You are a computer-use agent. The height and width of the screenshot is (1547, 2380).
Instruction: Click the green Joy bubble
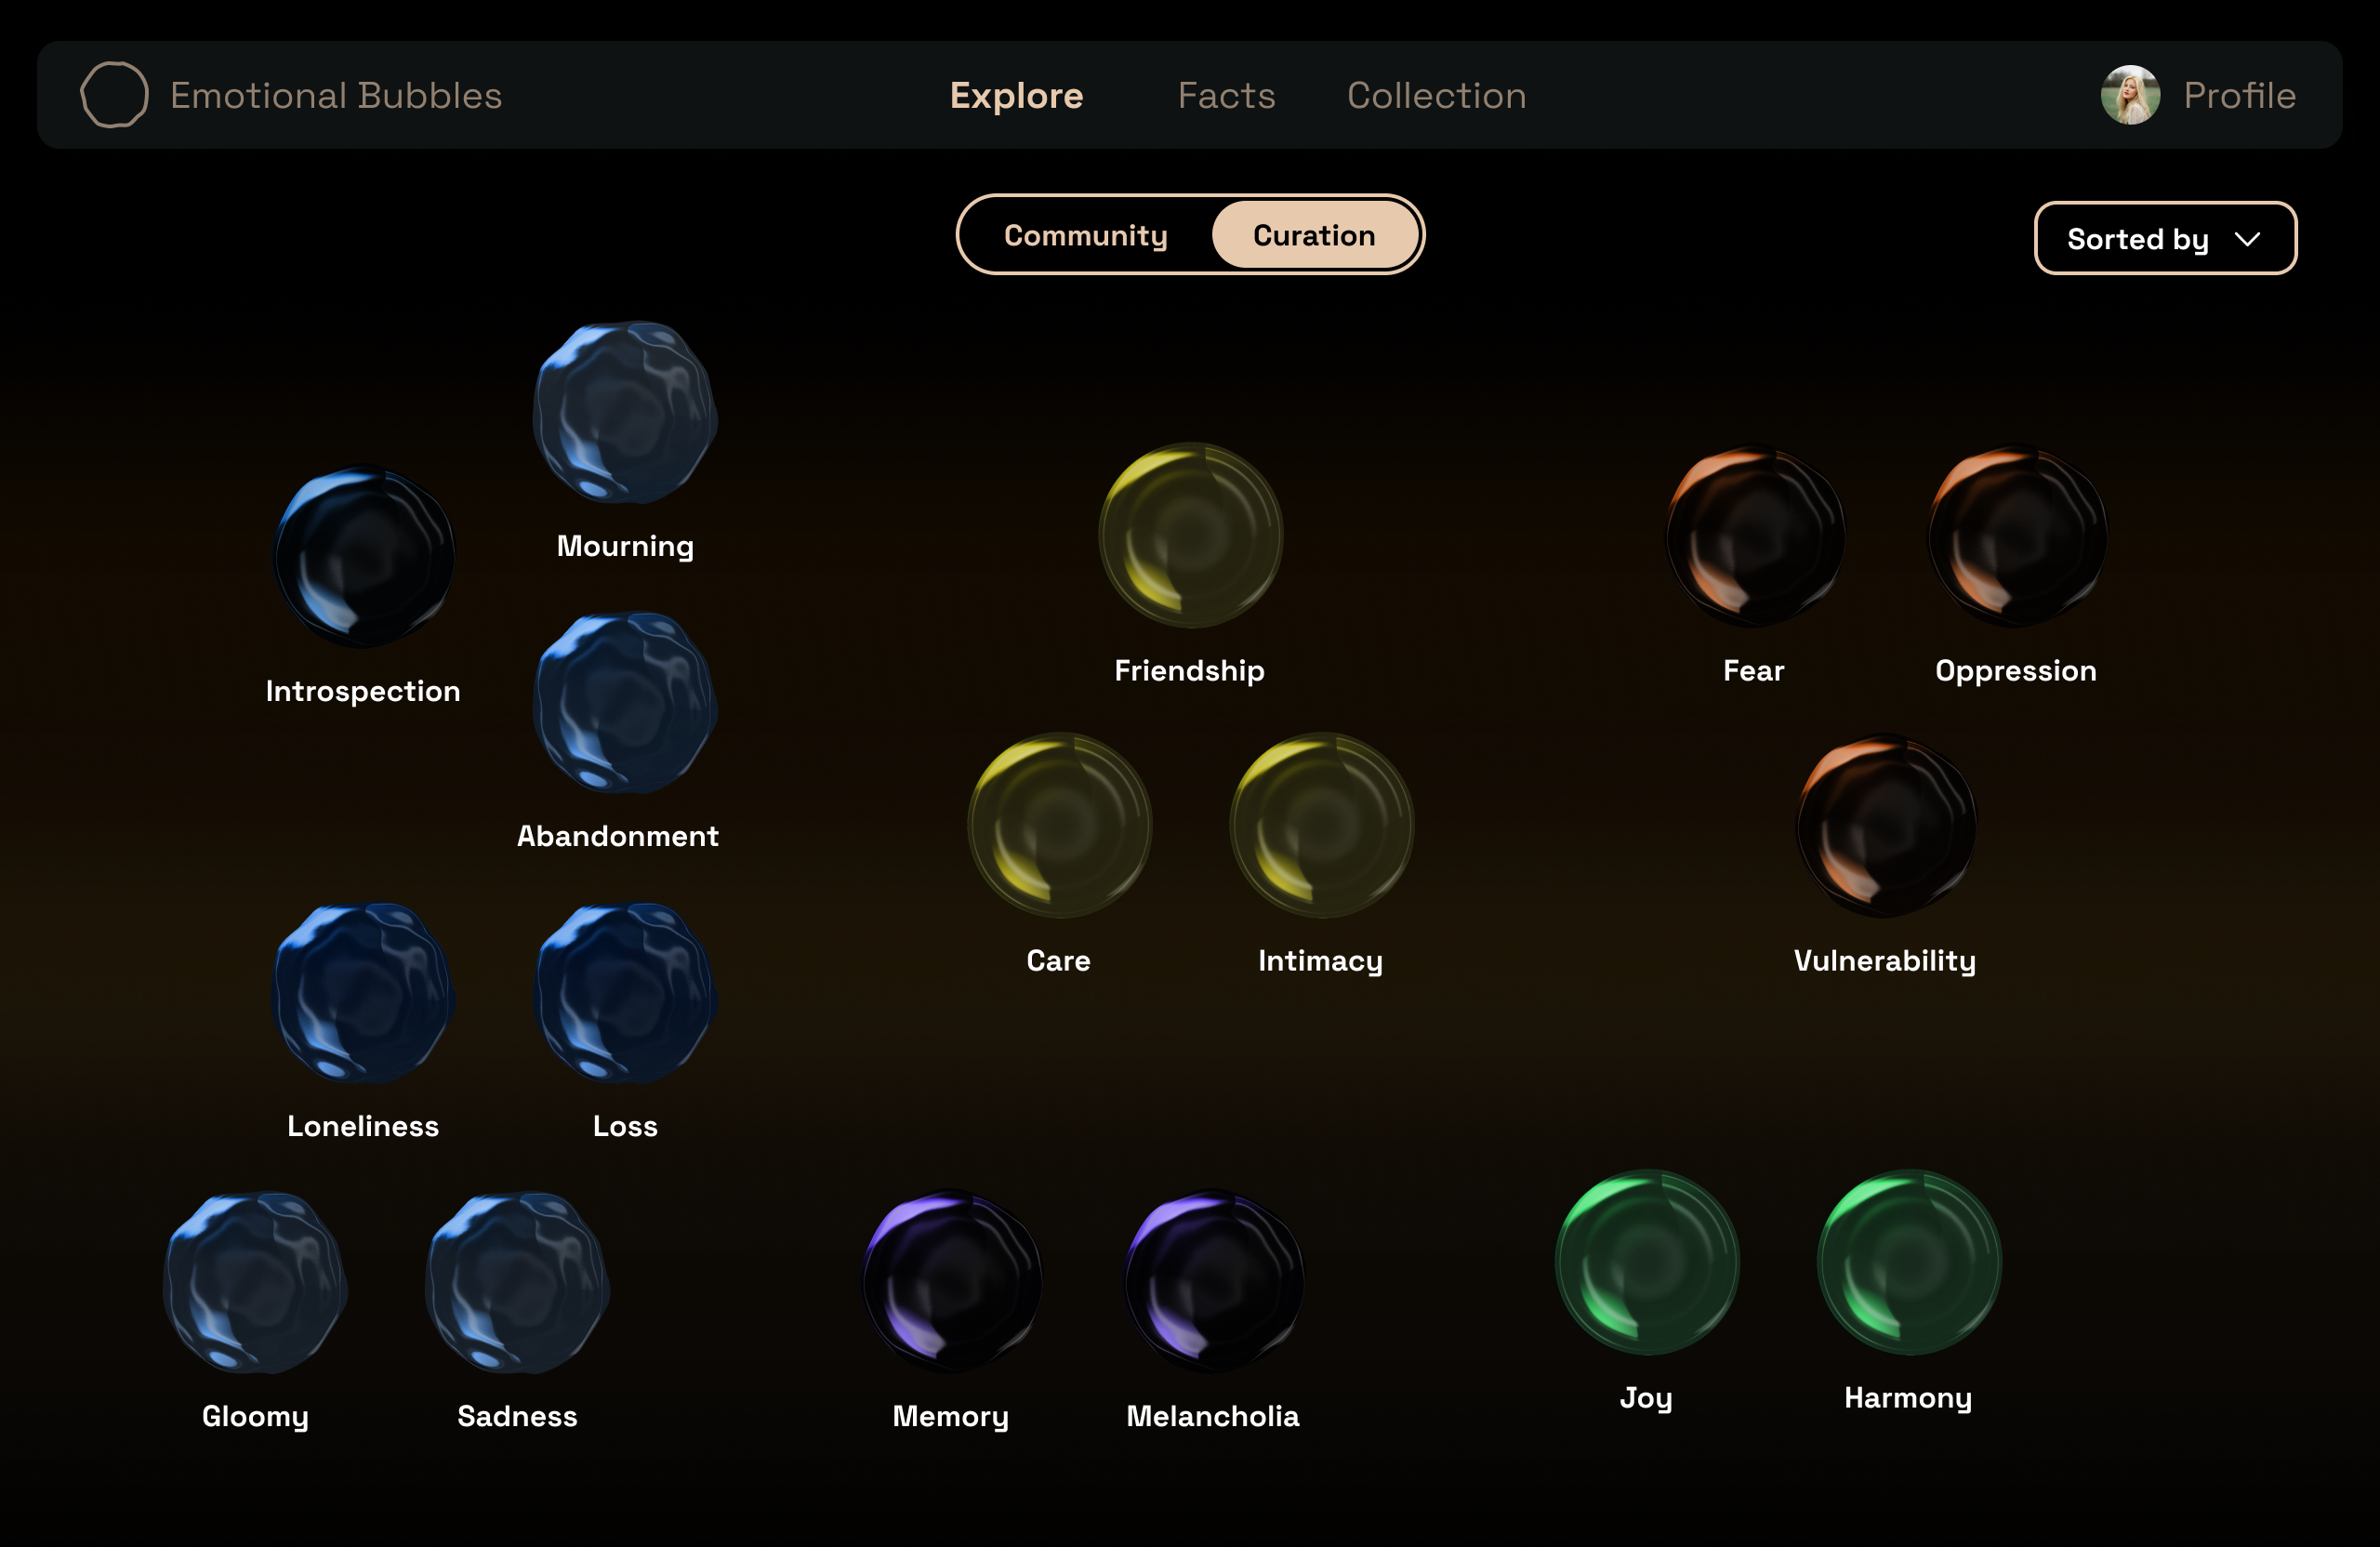(1647, 1263)
